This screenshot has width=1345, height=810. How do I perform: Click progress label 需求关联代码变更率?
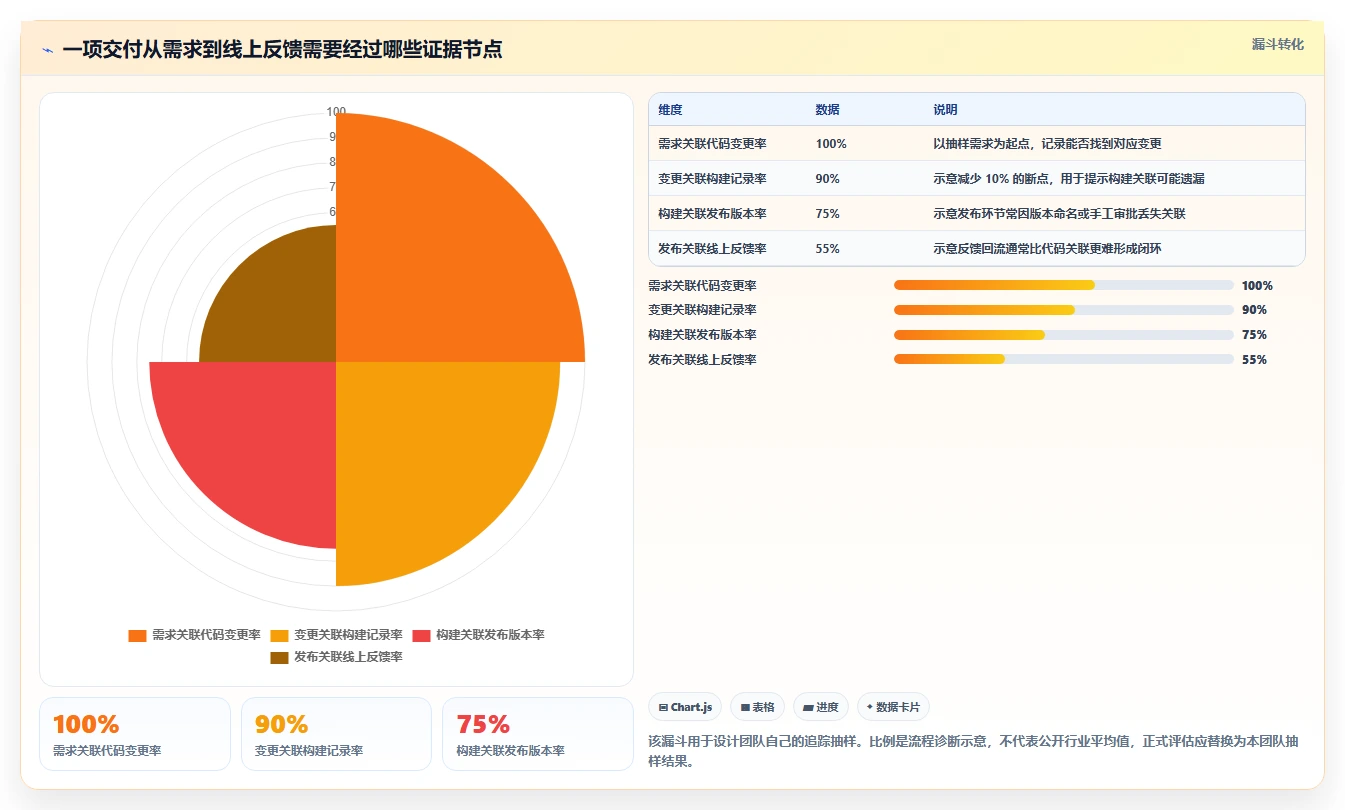(702, 285)
